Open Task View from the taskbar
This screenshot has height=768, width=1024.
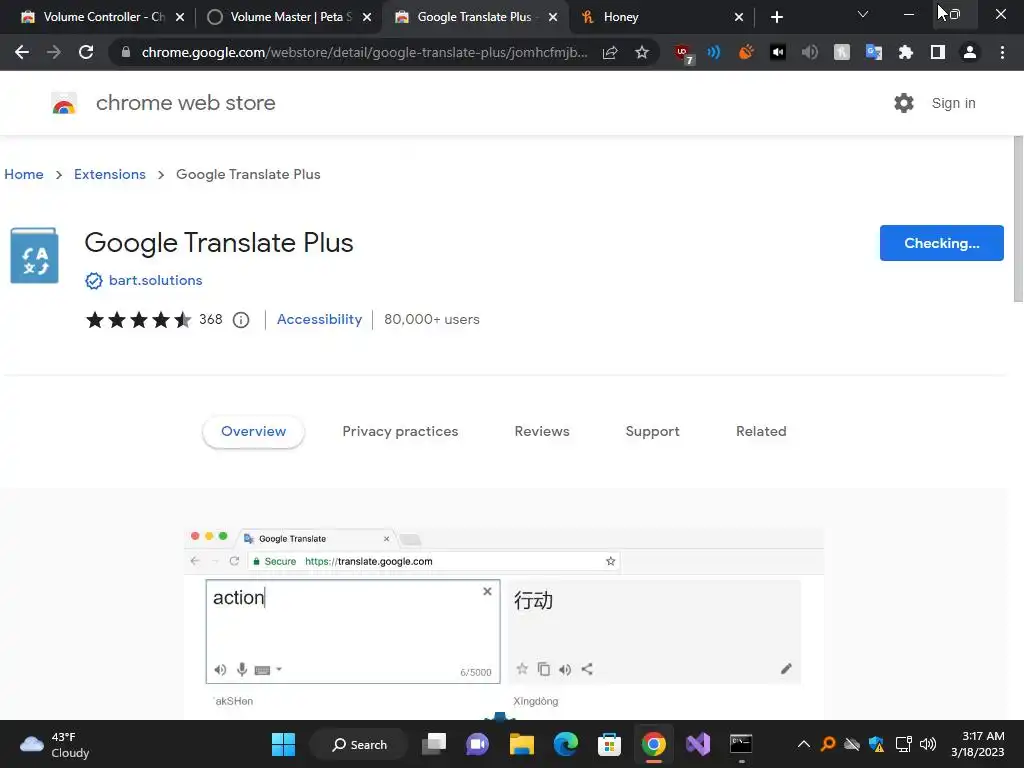[434, 744]
